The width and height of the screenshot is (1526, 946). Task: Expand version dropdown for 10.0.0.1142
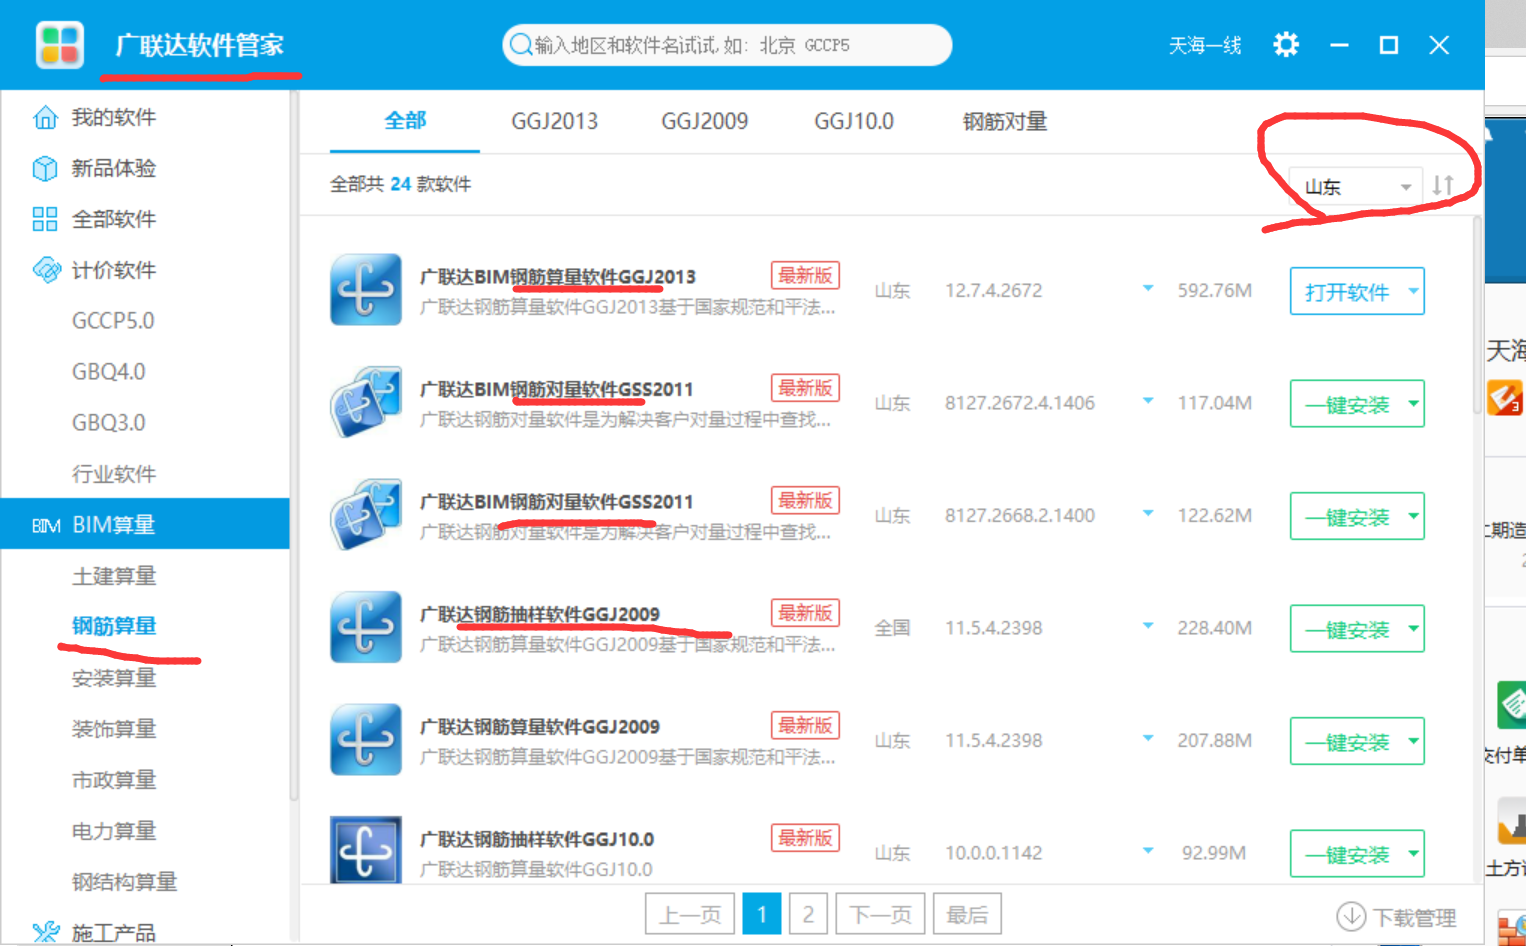[x=1148, y=851]
